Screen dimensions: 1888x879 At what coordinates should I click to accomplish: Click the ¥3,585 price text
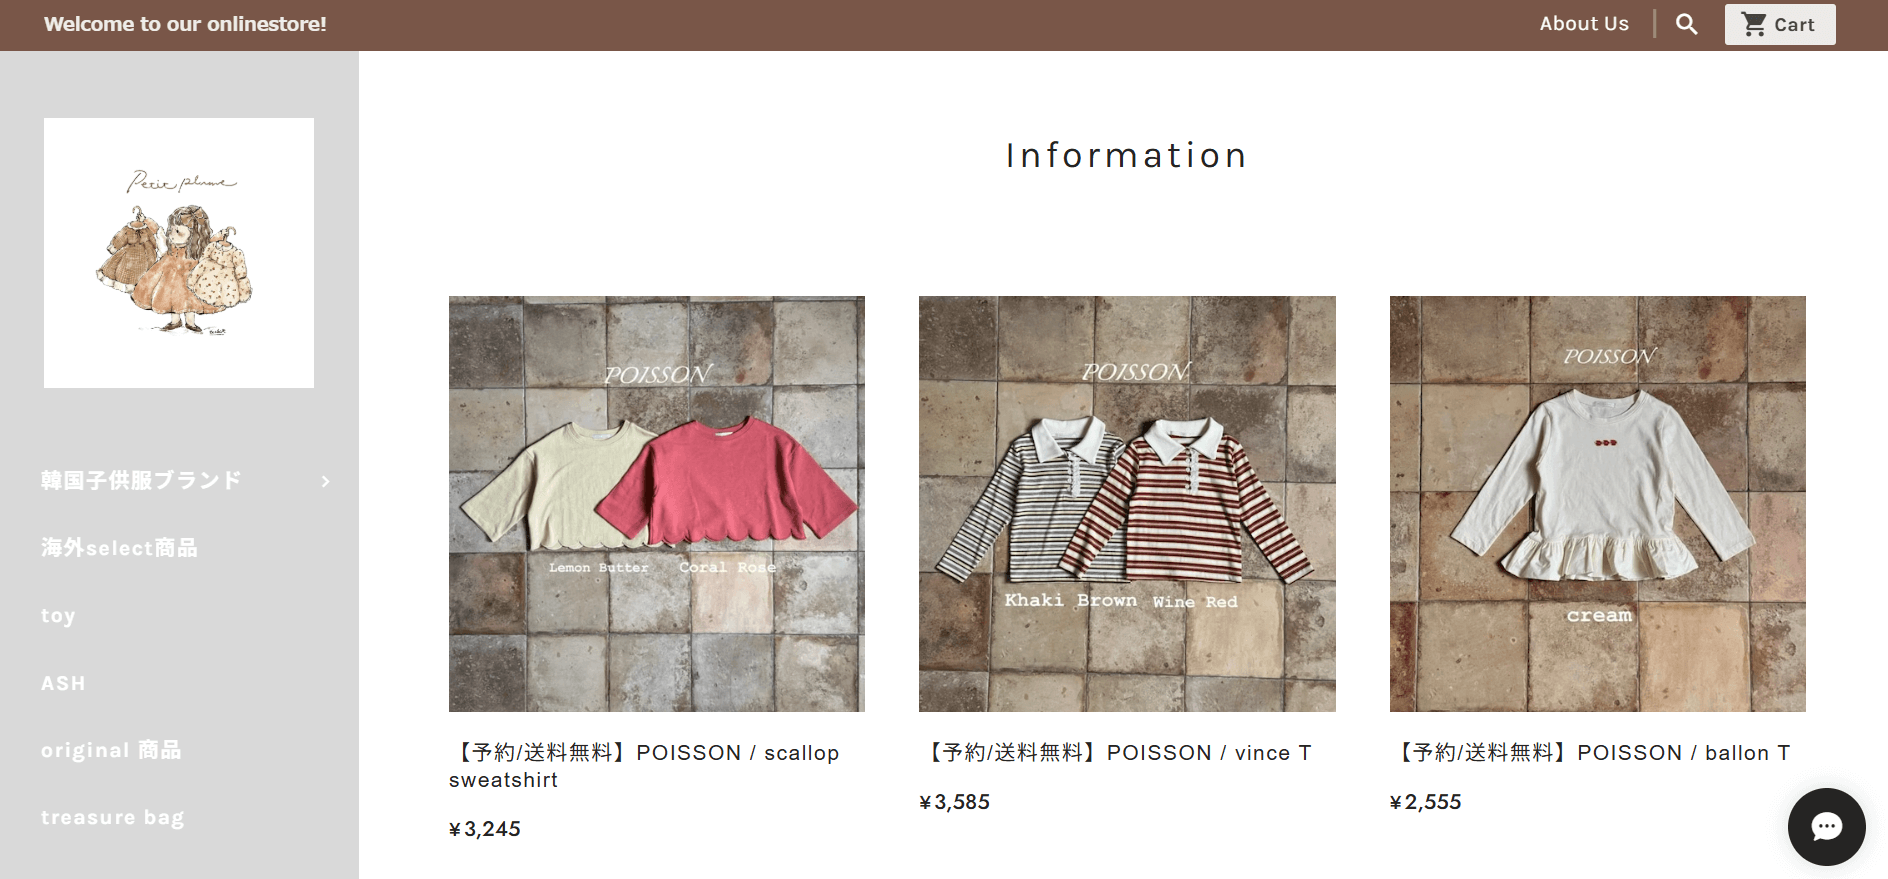pyautogui.click(x=955, y=802)
